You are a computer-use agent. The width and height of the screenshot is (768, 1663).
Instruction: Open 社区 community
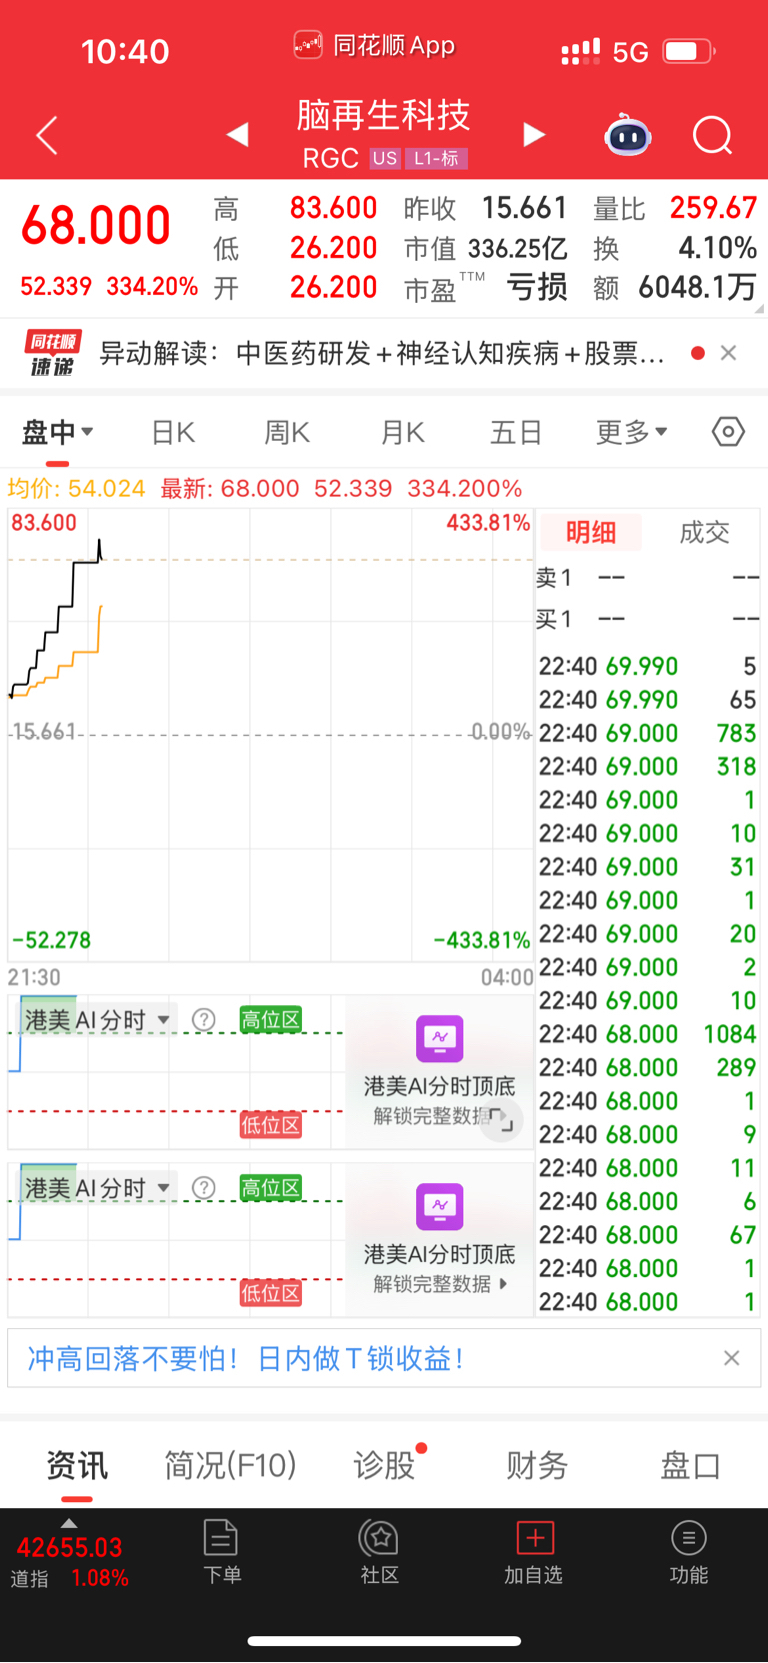pos(379,1551)
